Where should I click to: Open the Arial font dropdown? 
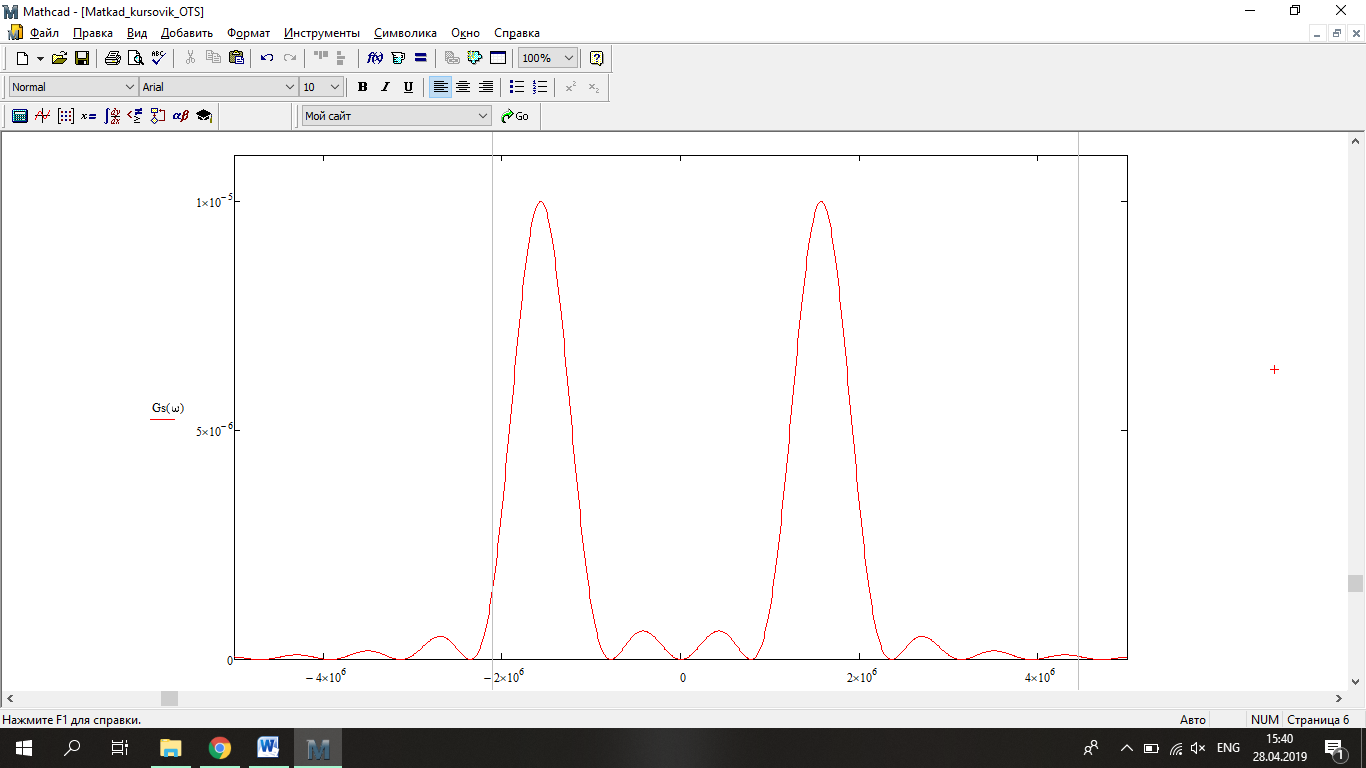pyautogui.click(x=290, y=87)
